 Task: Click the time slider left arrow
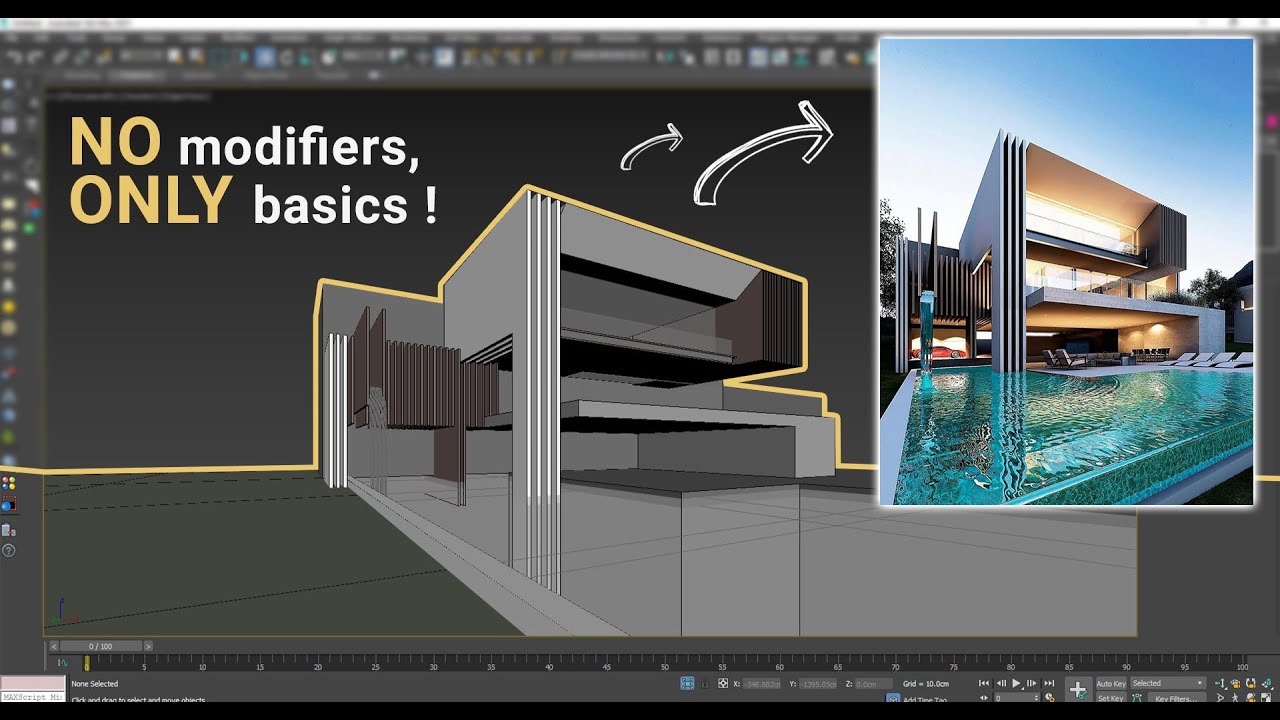[x=54, y=646]
